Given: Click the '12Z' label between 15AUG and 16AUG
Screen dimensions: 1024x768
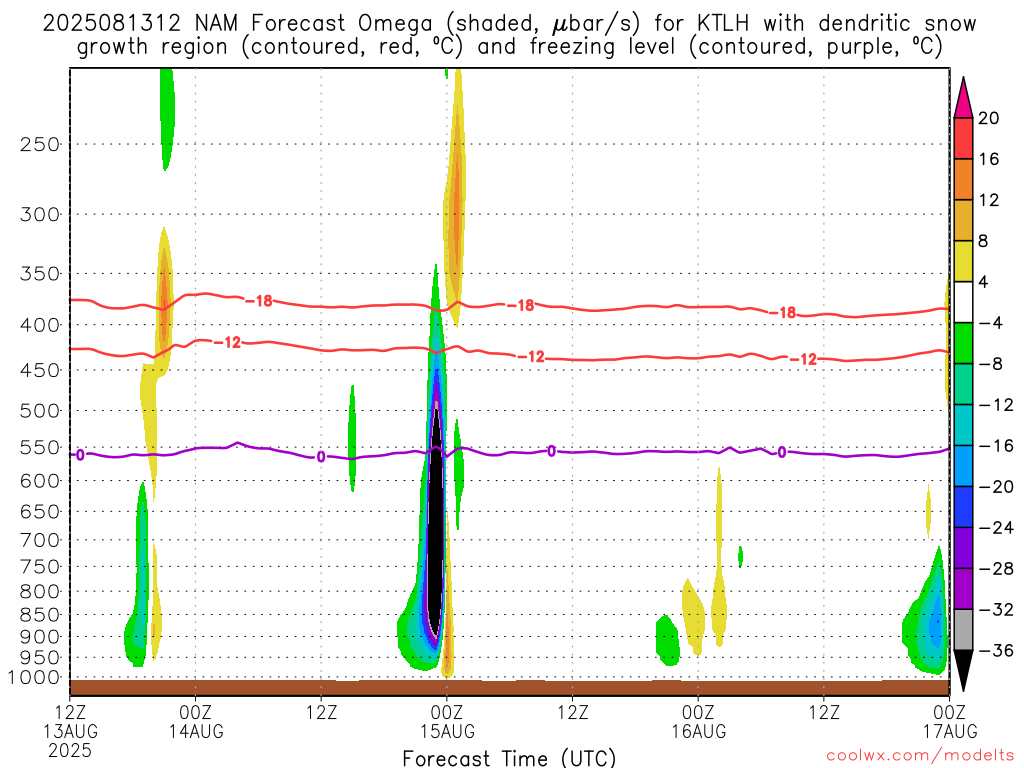Looking at the screenshot, I should point(573,712).
